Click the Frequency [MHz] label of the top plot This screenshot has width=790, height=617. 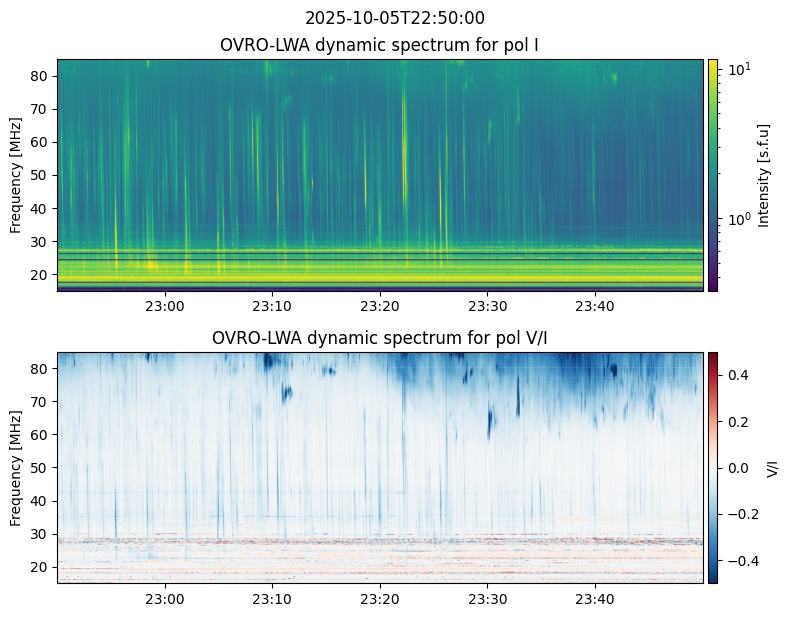16,175
